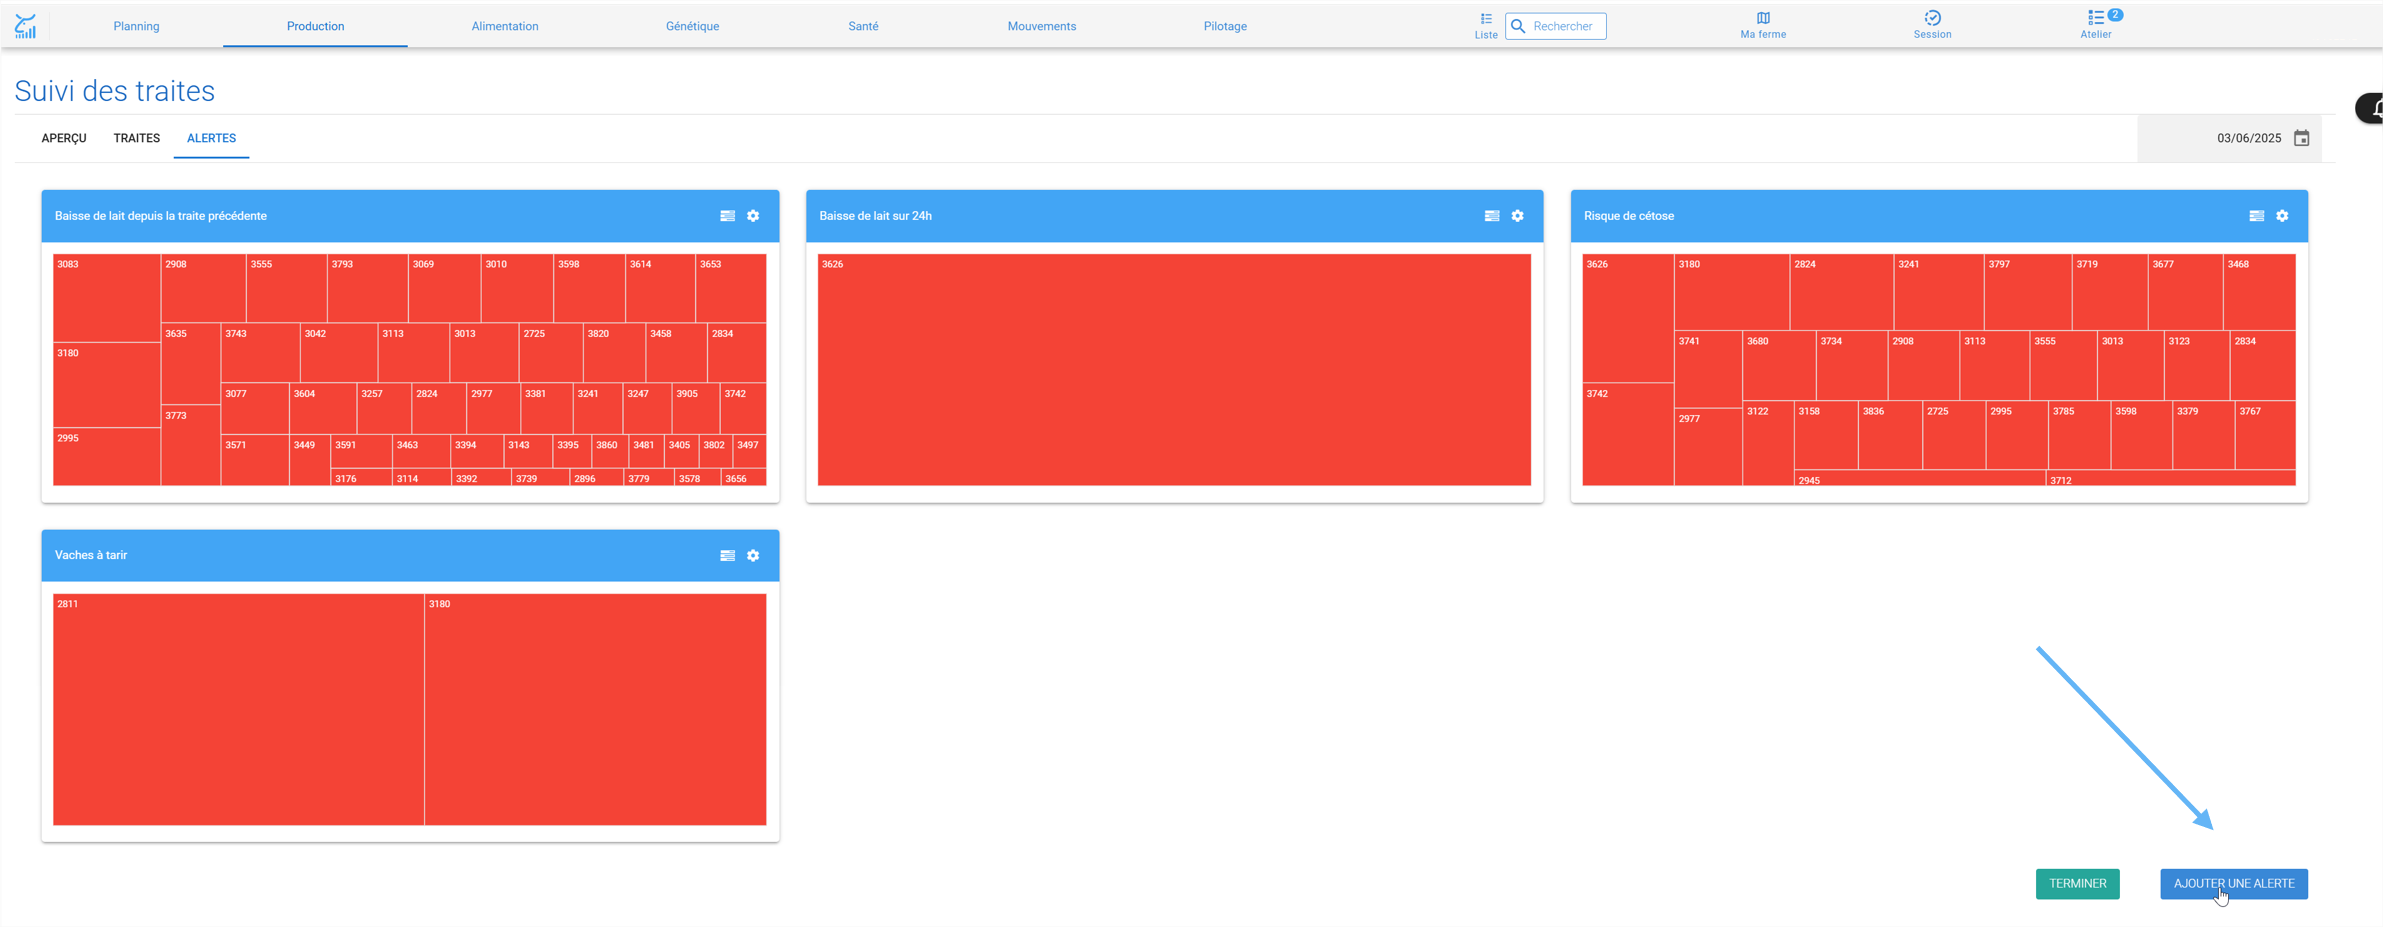Open the Génétique menu
Image resolution: width=2383 pixels, height=927 pixels.
click(692, 26)
